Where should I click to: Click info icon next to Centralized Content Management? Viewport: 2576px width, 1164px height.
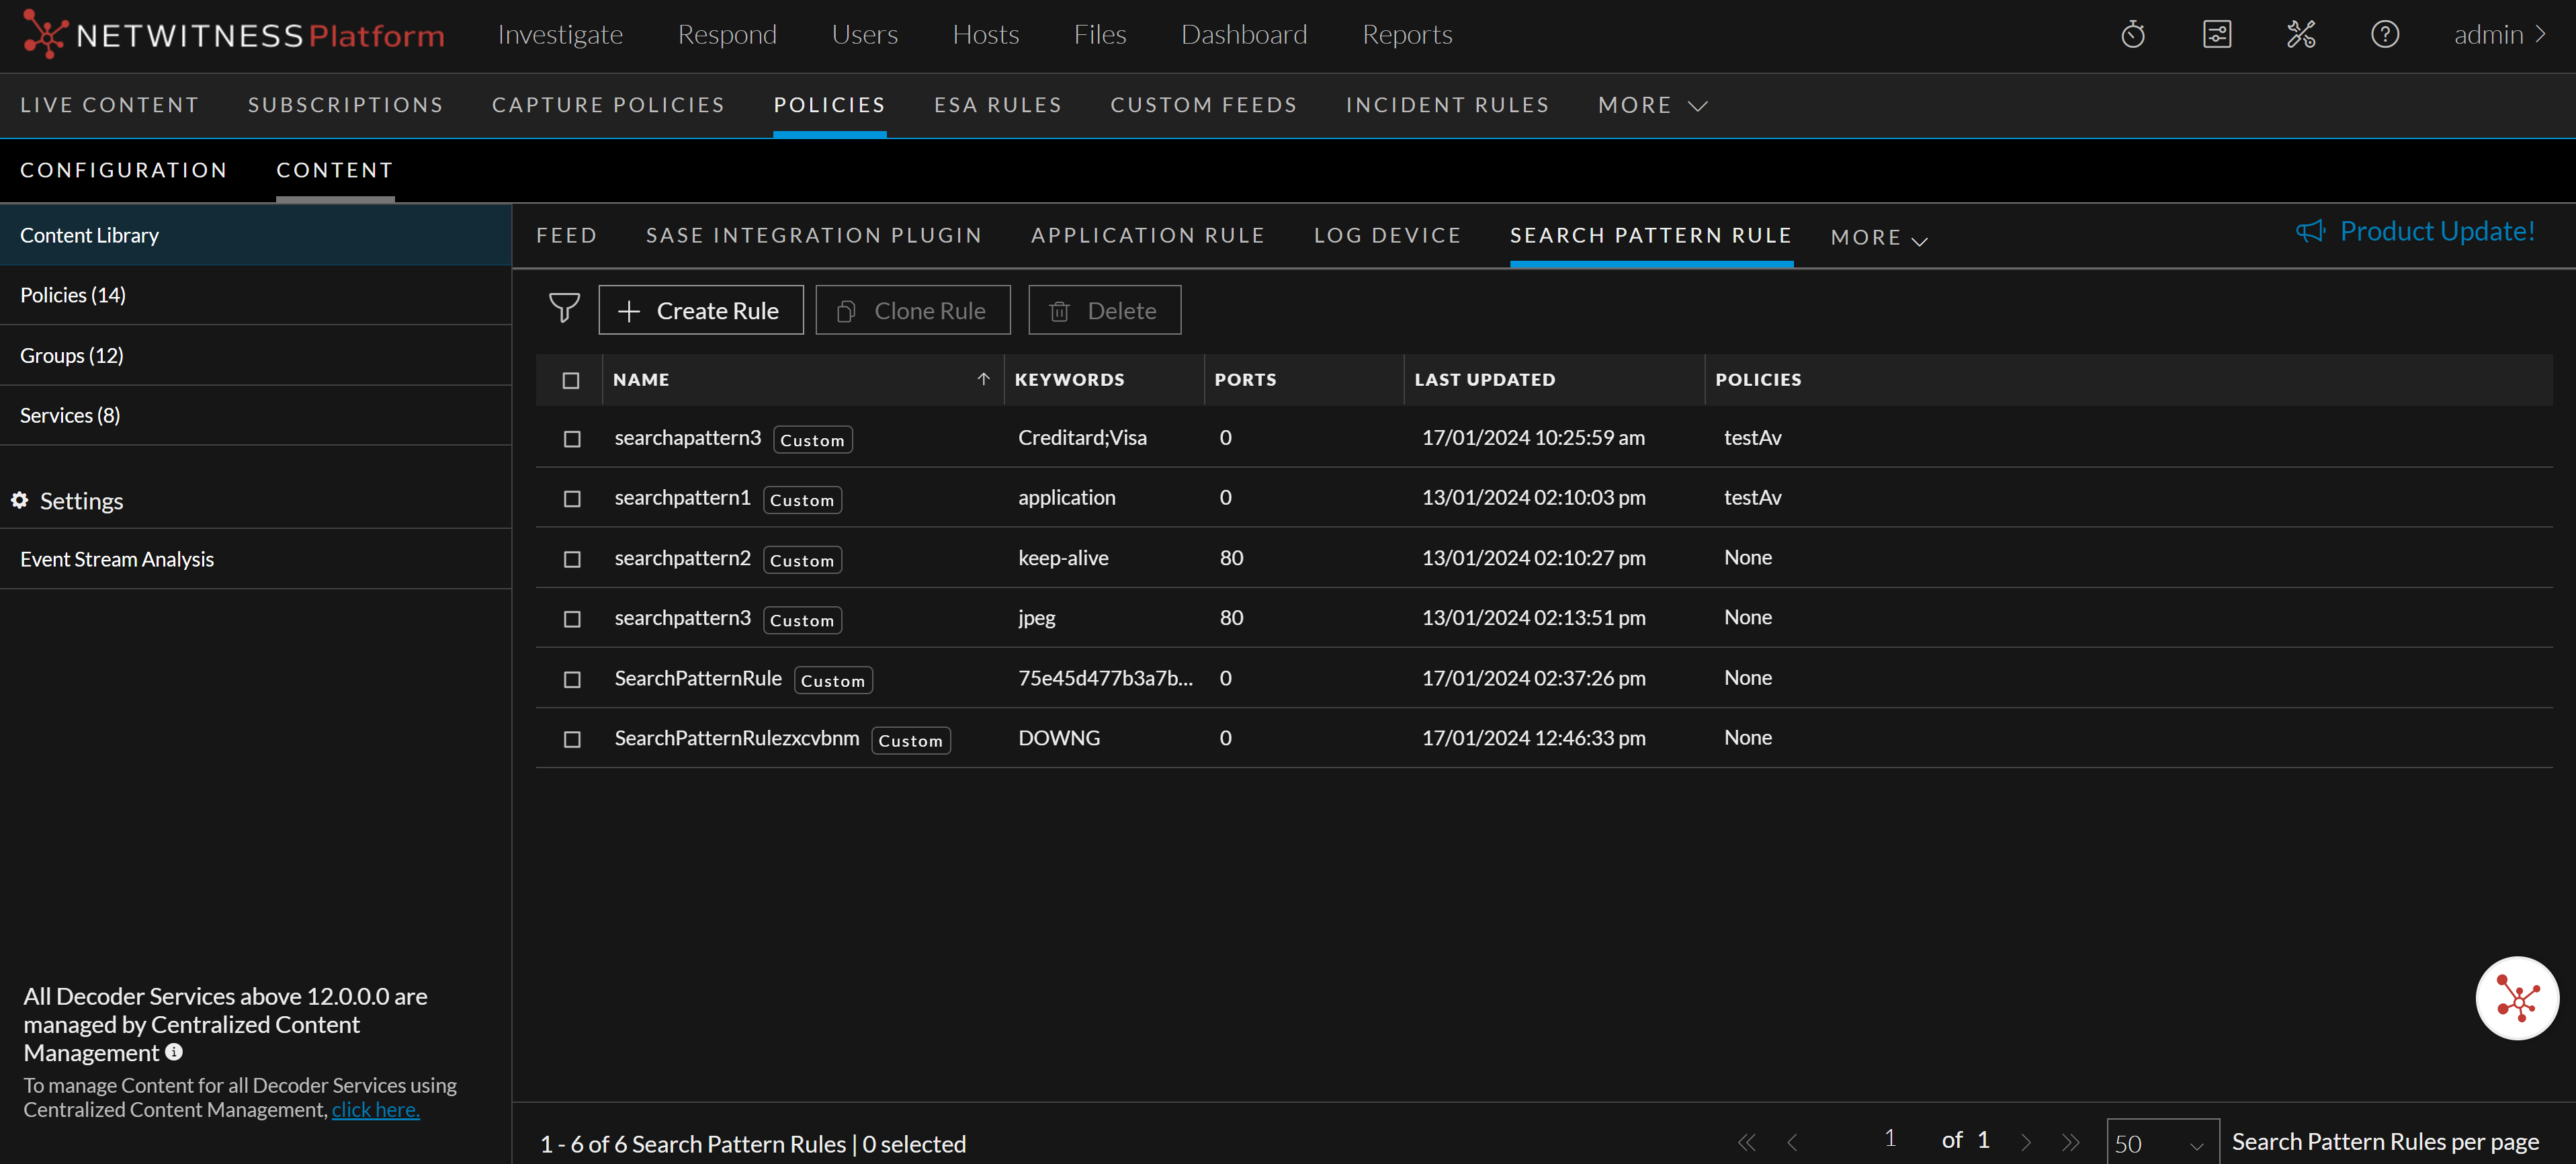174,1052
